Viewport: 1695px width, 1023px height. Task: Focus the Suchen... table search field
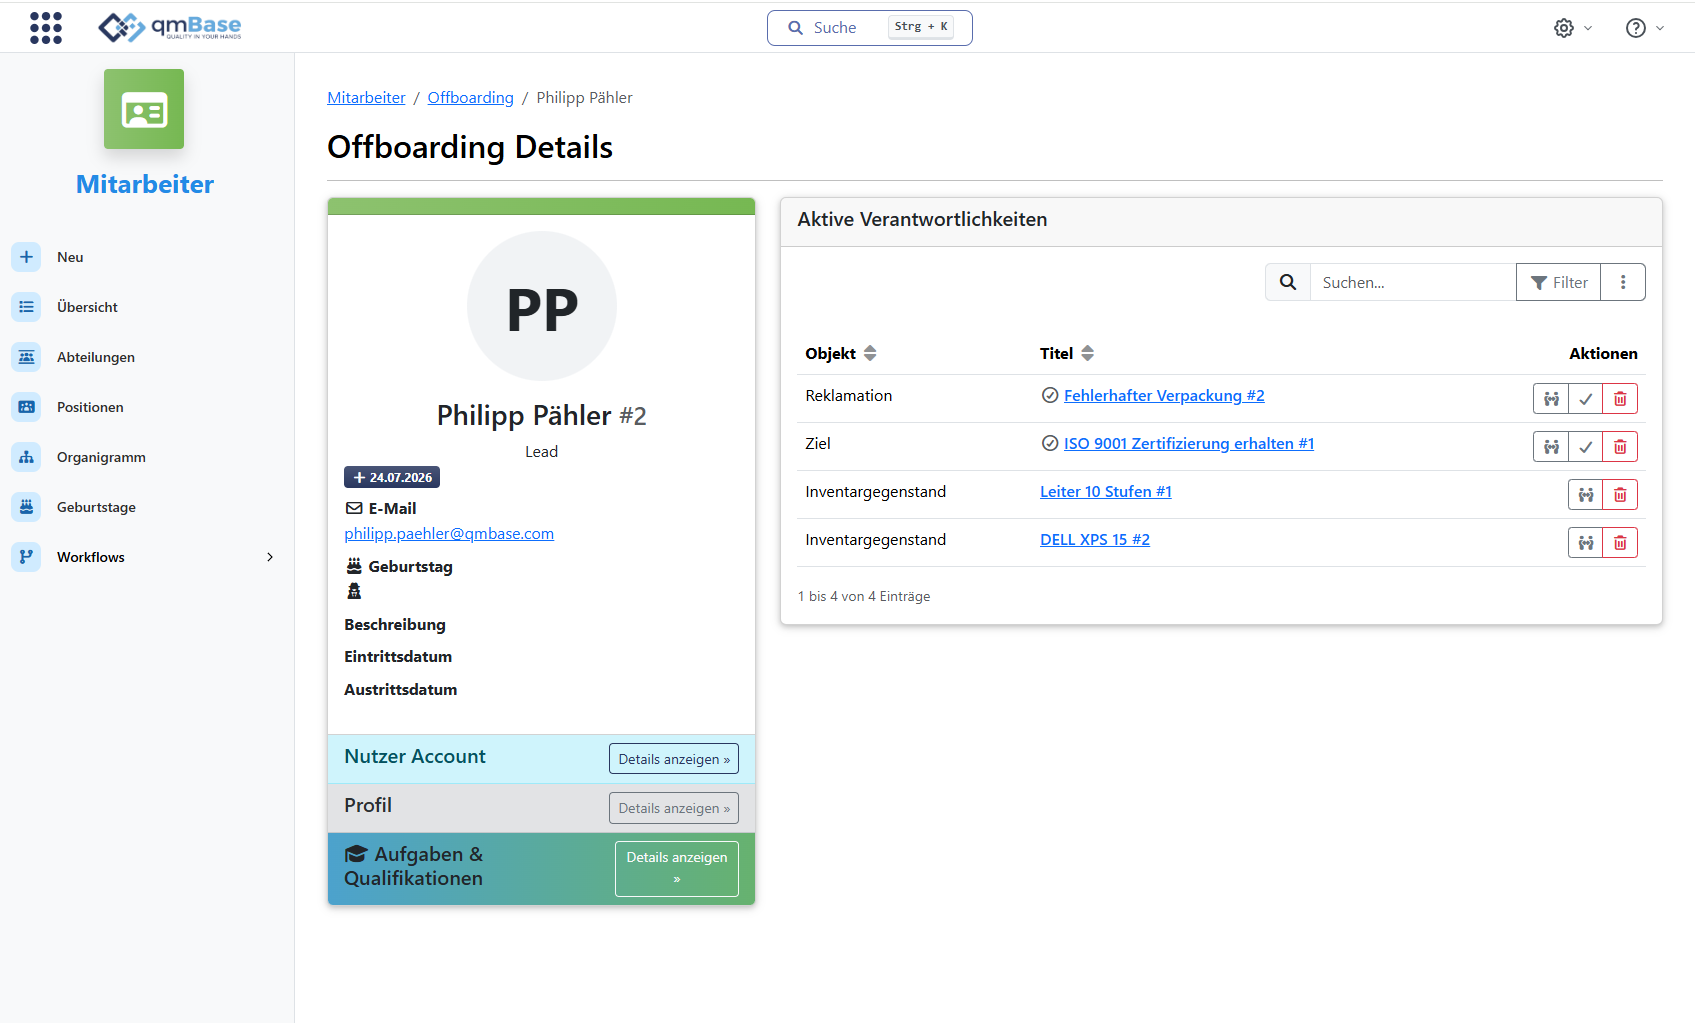[1413, 282]
